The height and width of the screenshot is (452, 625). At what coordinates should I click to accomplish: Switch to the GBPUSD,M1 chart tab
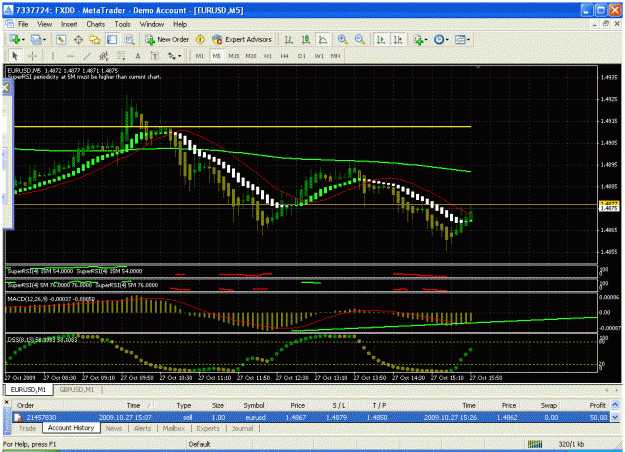77,389
